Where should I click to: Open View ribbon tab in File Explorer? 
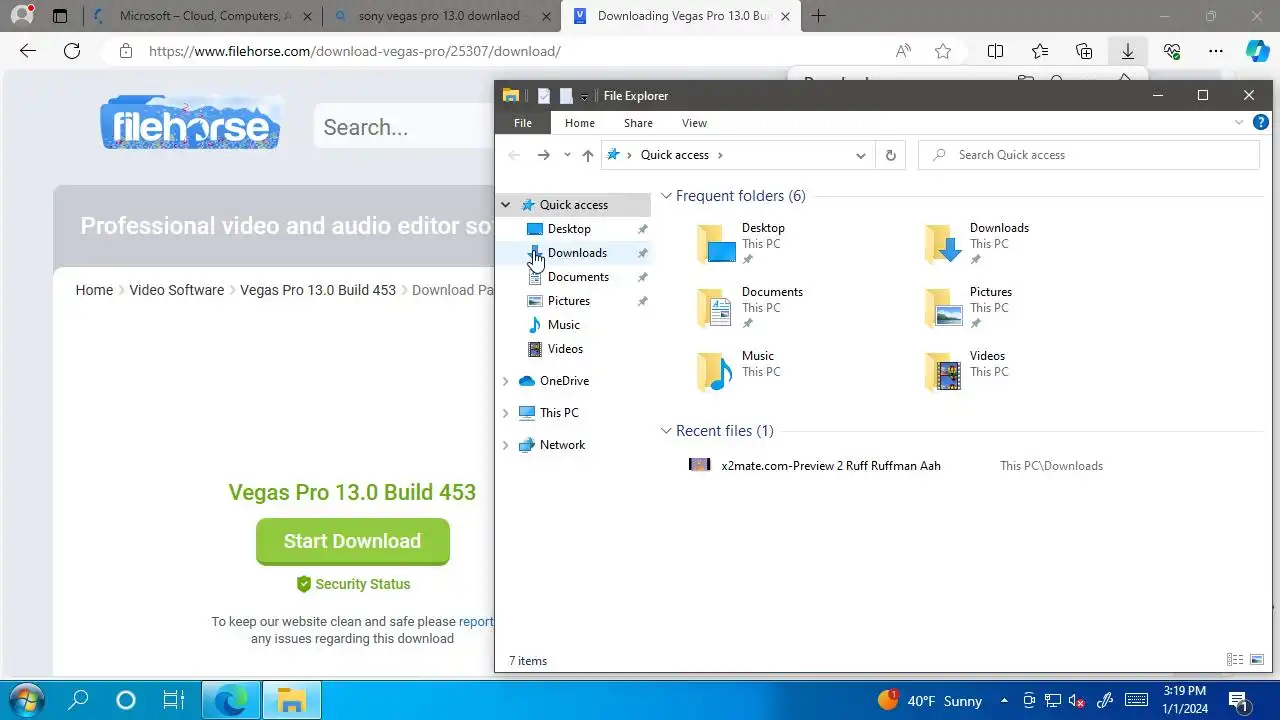(694, 123)
